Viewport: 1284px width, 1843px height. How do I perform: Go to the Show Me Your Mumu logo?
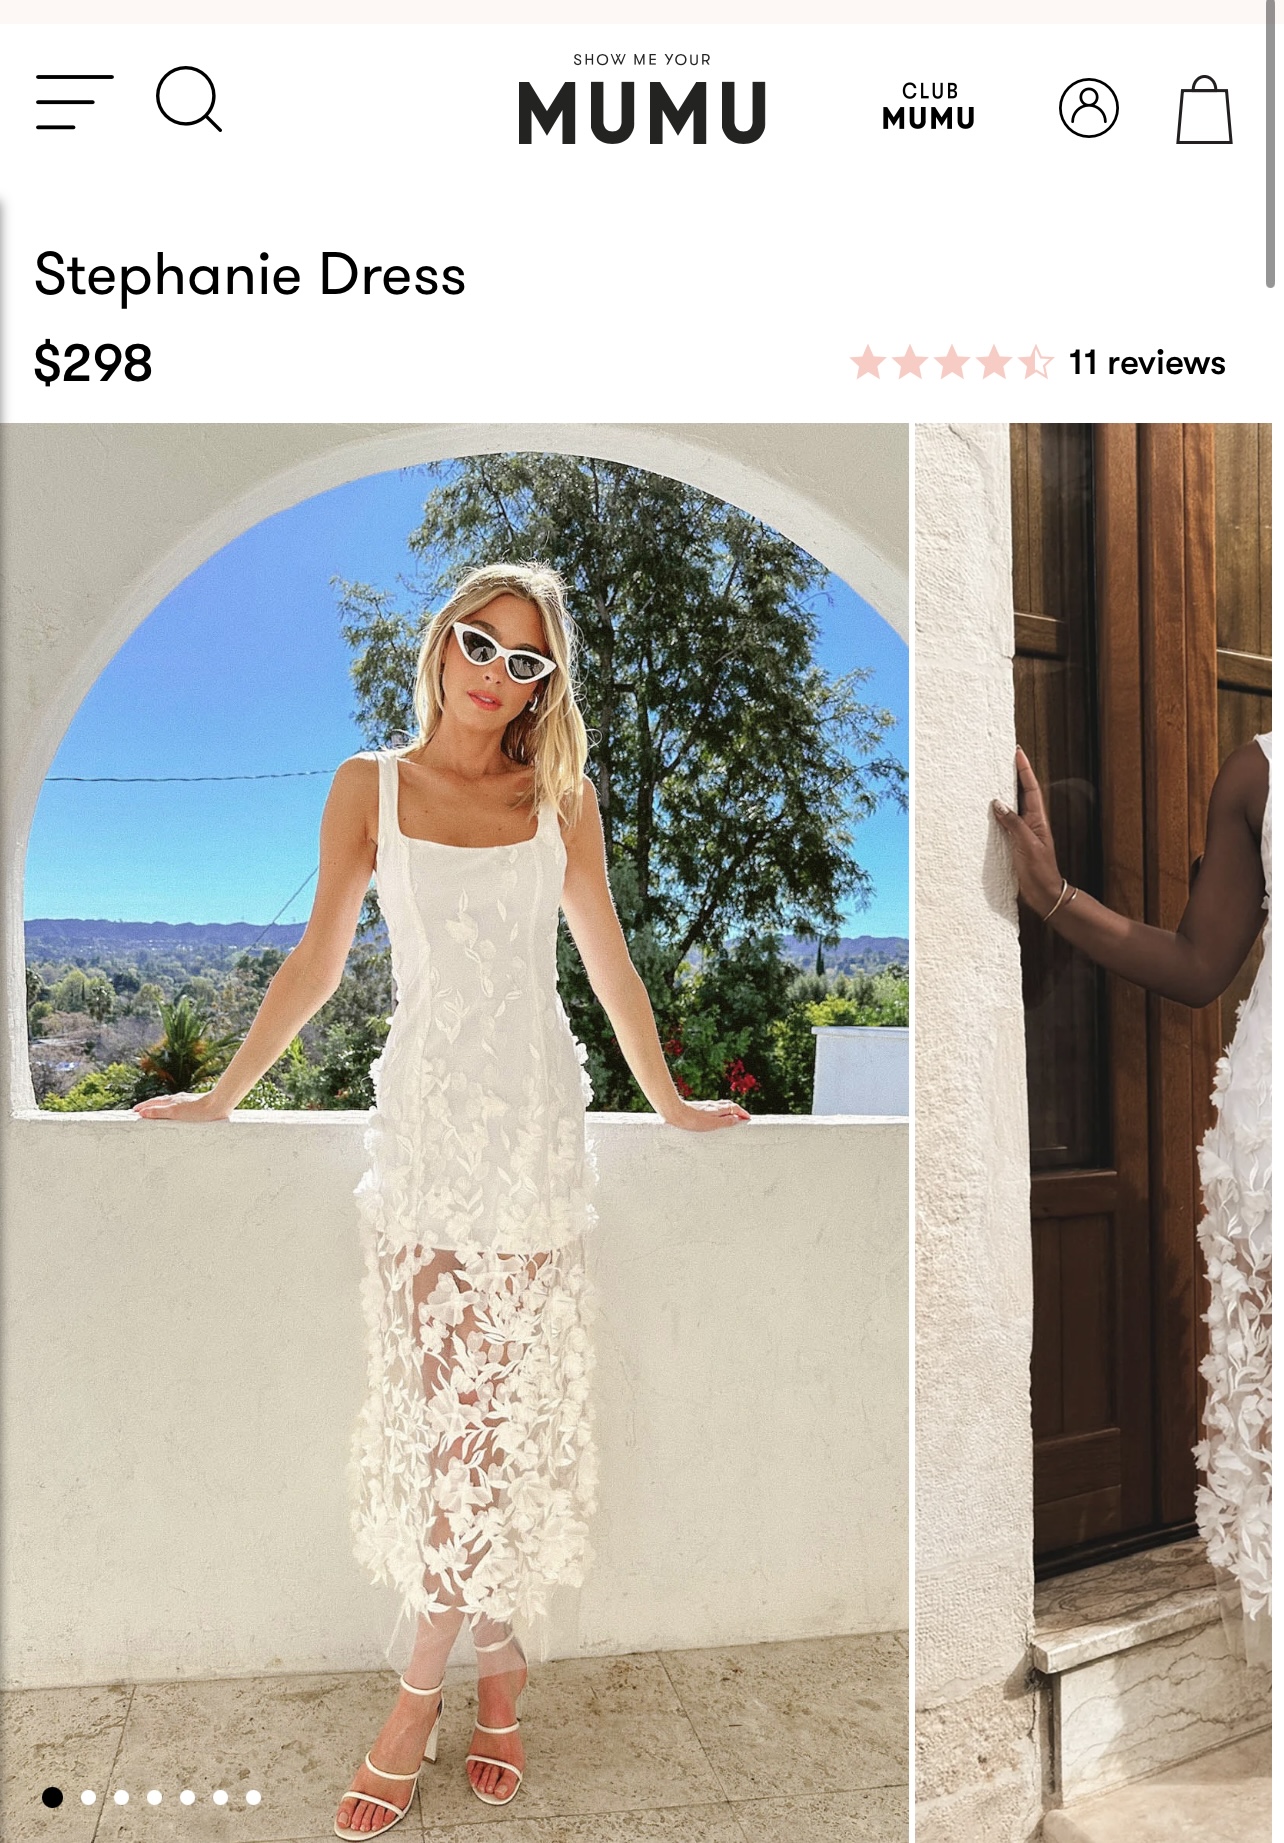(642, 100)
